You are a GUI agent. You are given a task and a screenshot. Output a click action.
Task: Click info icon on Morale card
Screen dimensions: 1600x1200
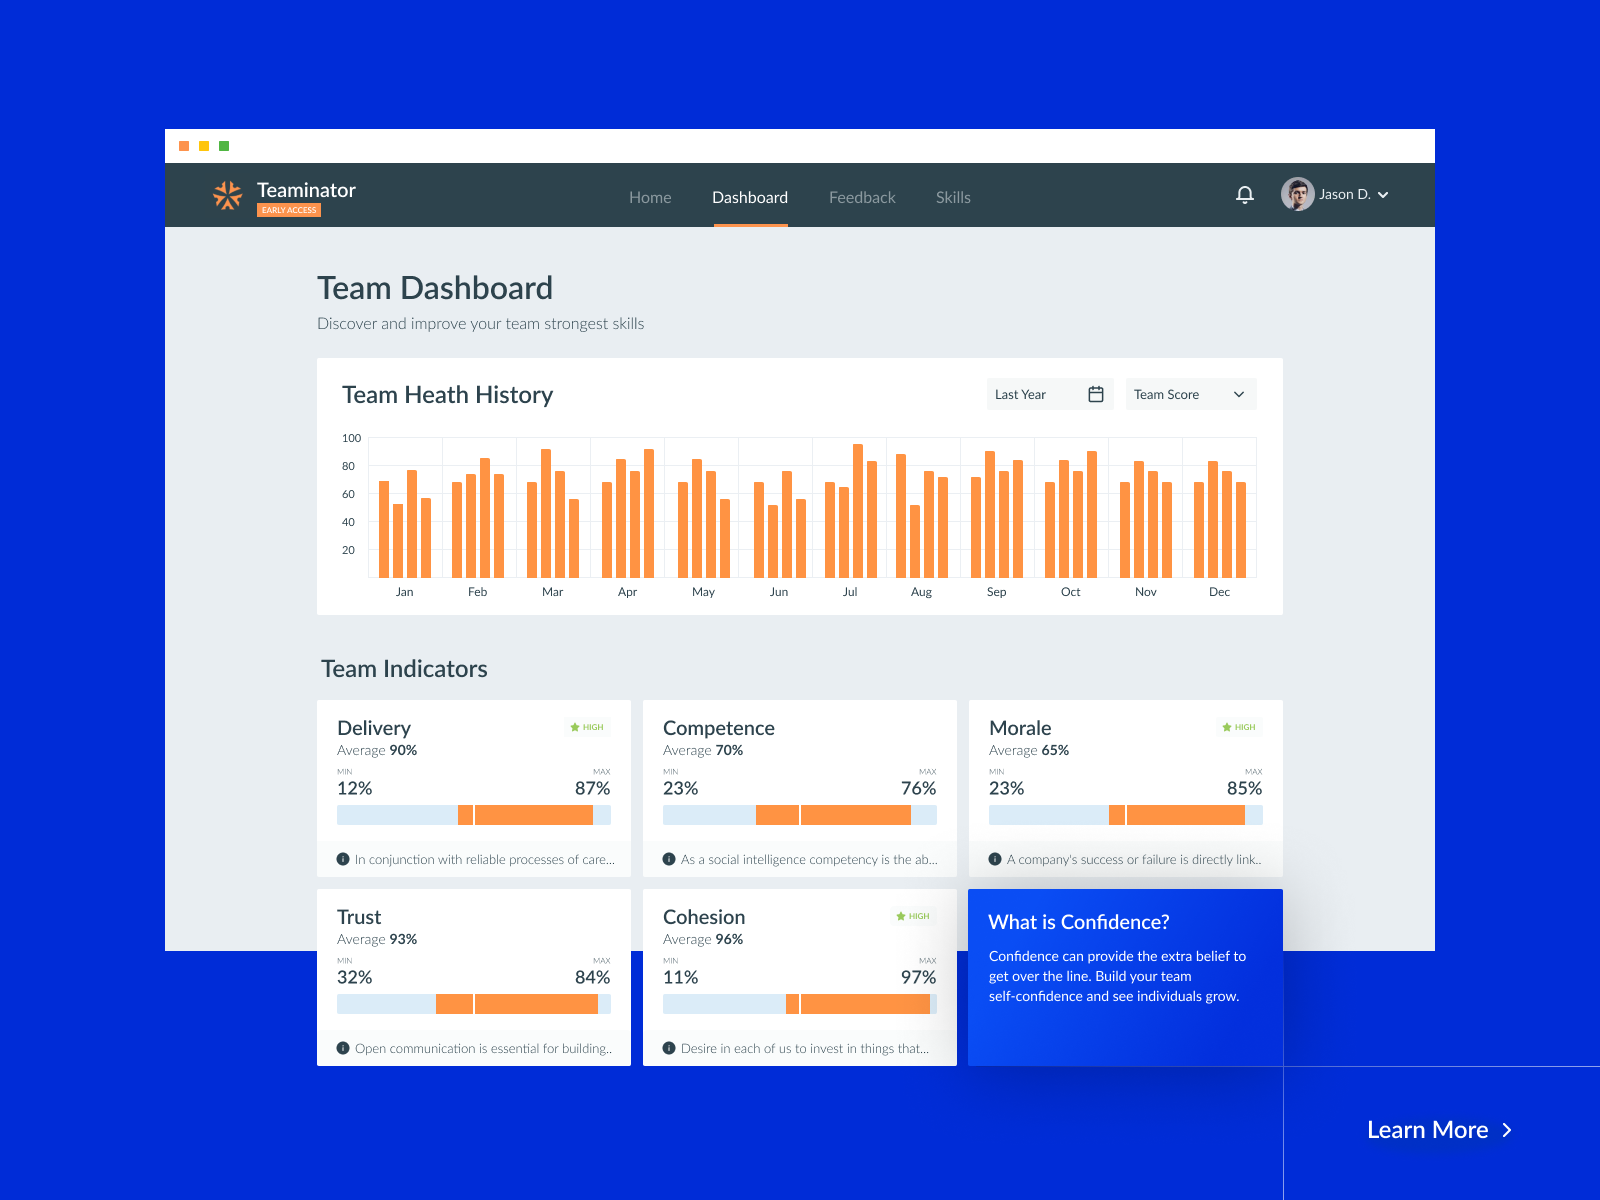(995, 859)
